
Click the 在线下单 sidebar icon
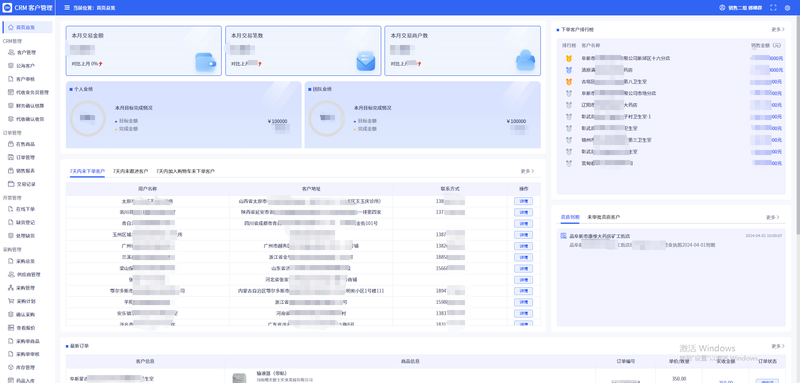tap(11, 209)
